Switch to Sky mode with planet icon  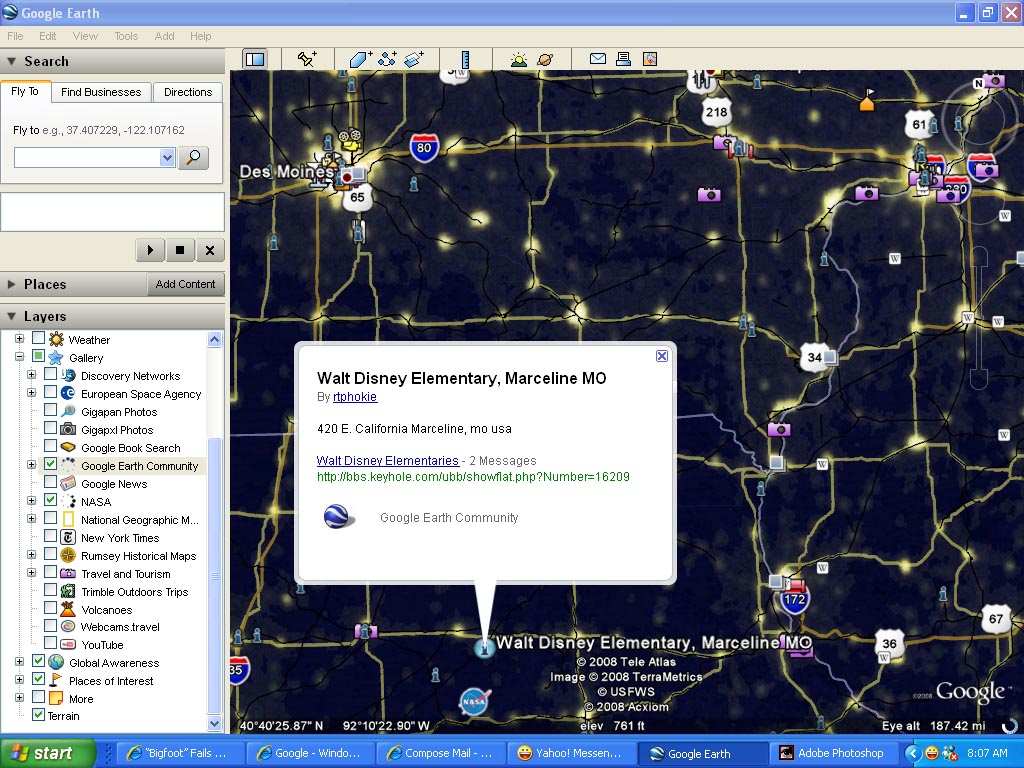coord(545,59)
